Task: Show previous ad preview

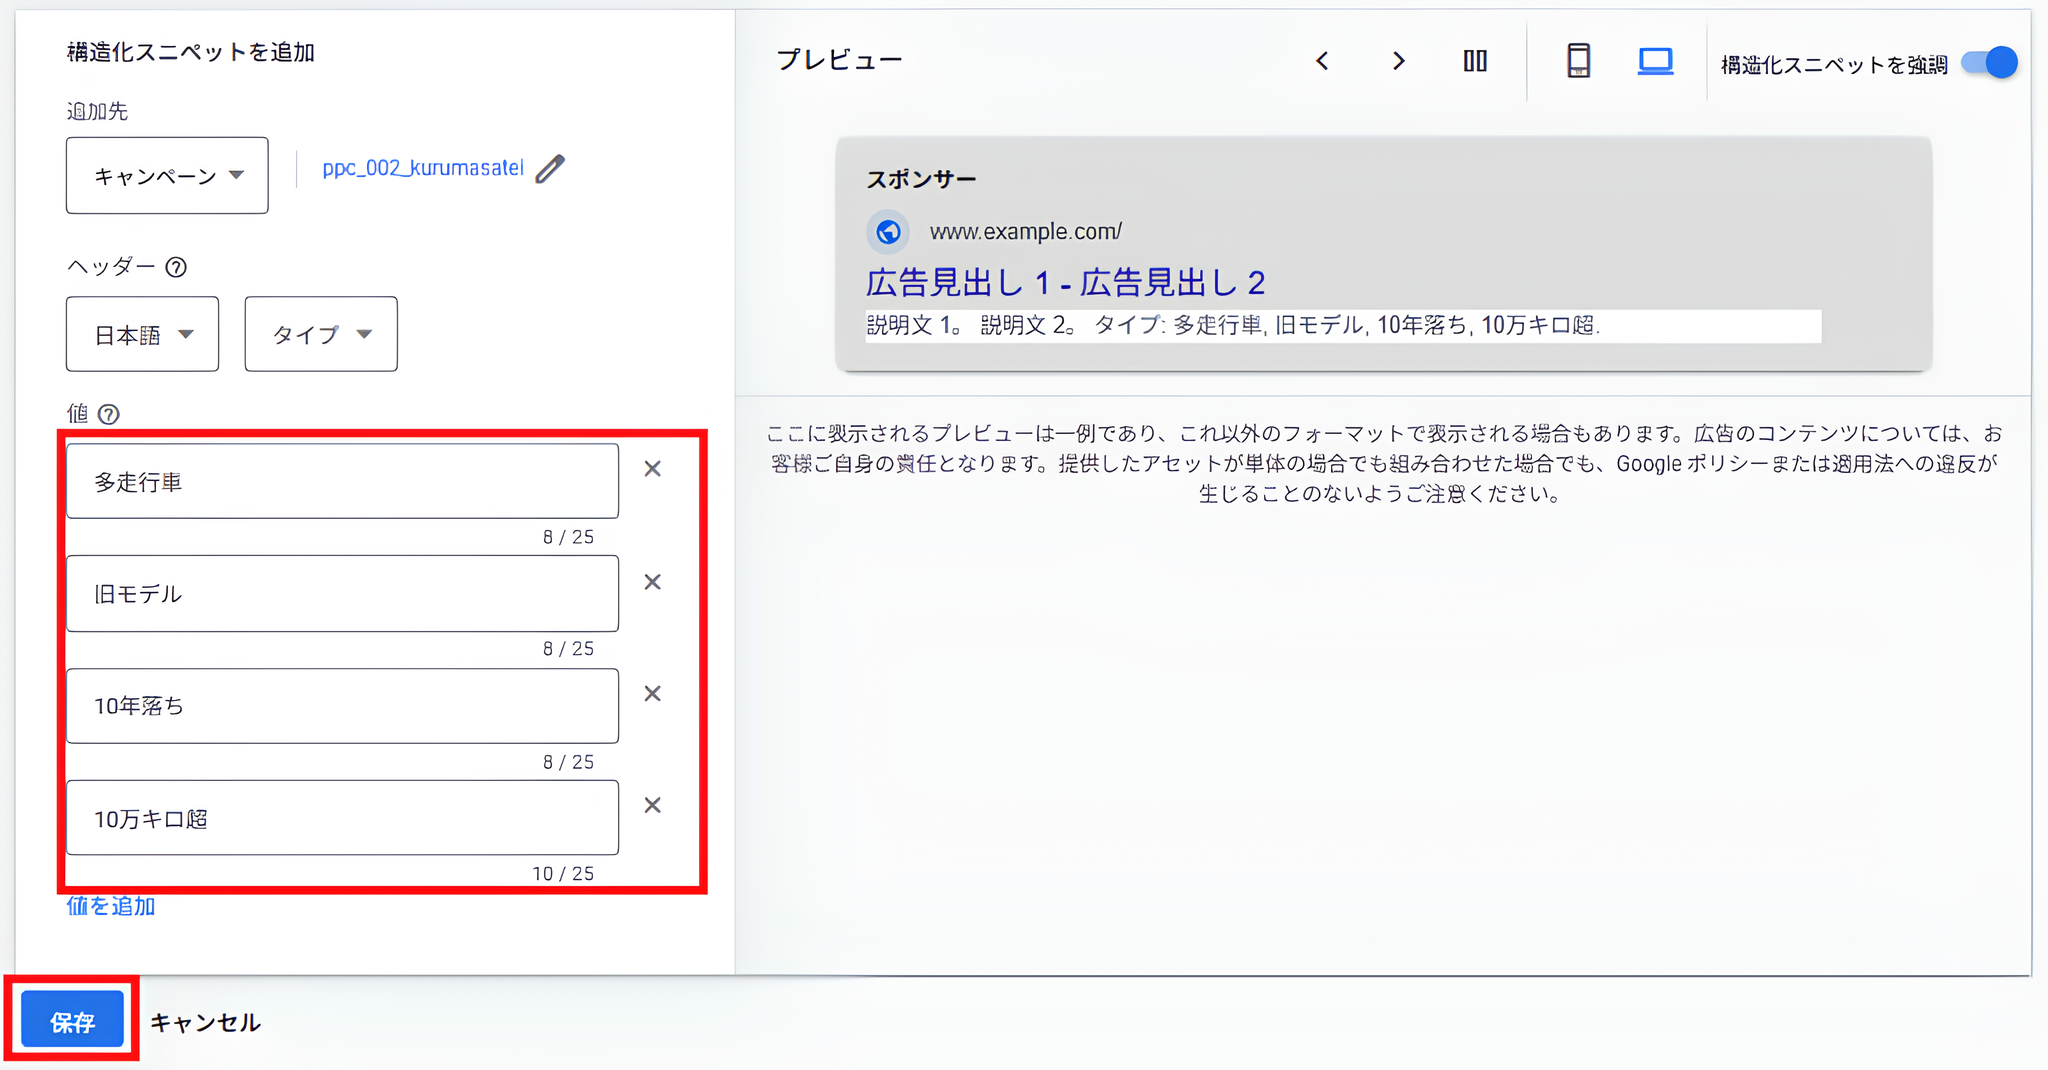Action: (1322, 60)
